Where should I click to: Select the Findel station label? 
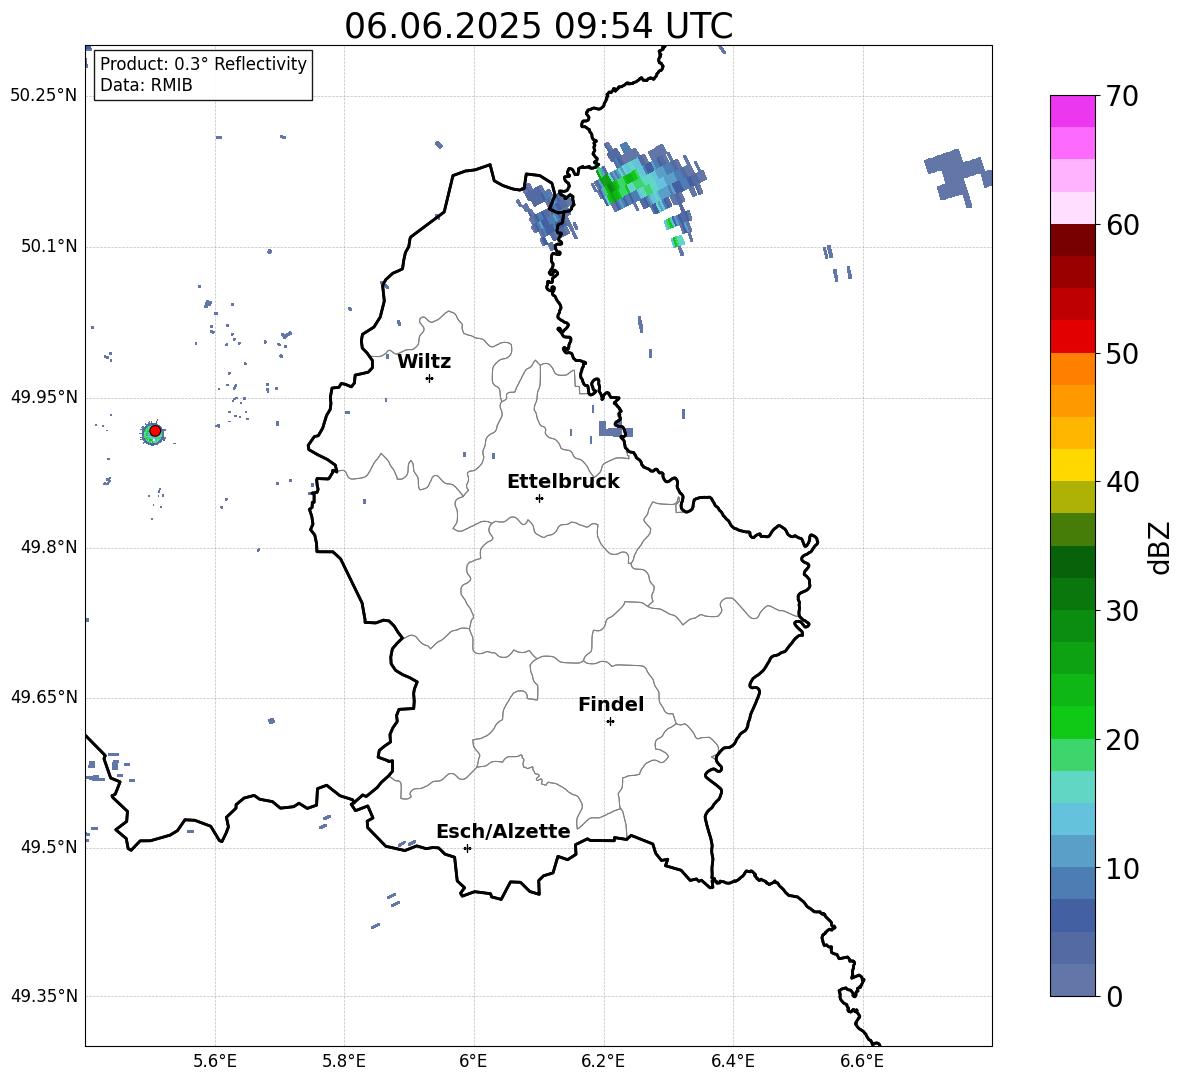611,704
